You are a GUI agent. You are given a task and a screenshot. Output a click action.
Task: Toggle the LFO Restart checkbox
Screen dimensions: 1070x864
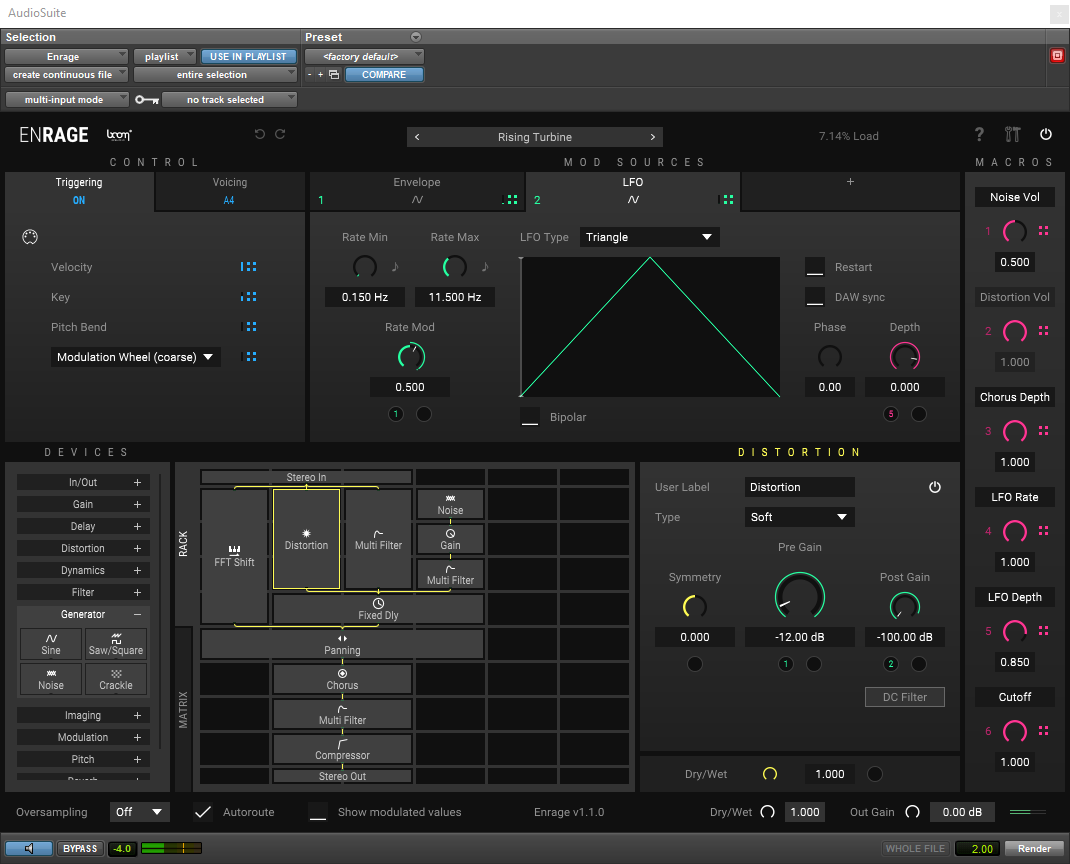click(815, 267)
